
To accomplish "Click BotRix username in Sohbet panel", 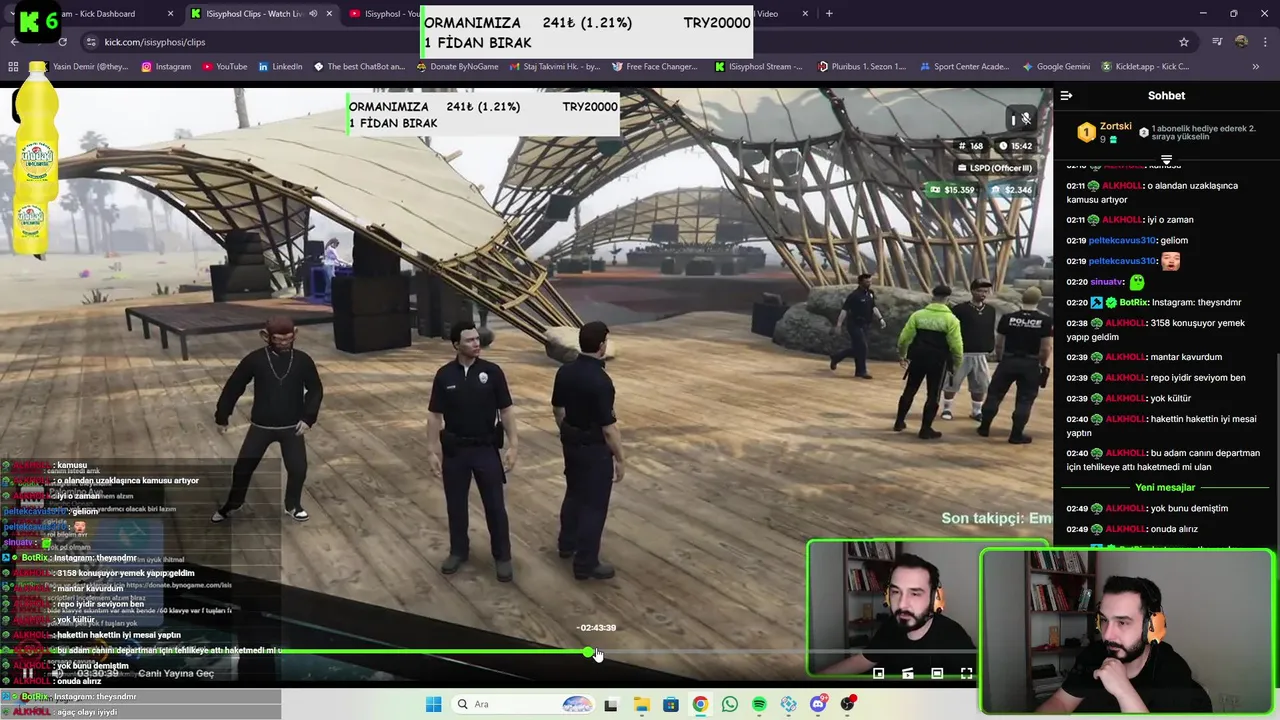I will tap(1133, 303).
